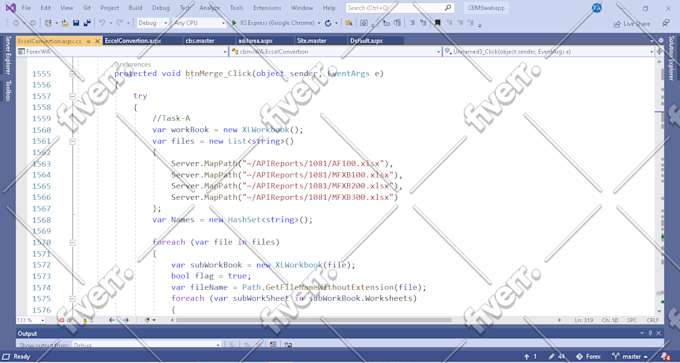
Task: Collapse the foreach block at line 1570
Action: pos(72,243)
